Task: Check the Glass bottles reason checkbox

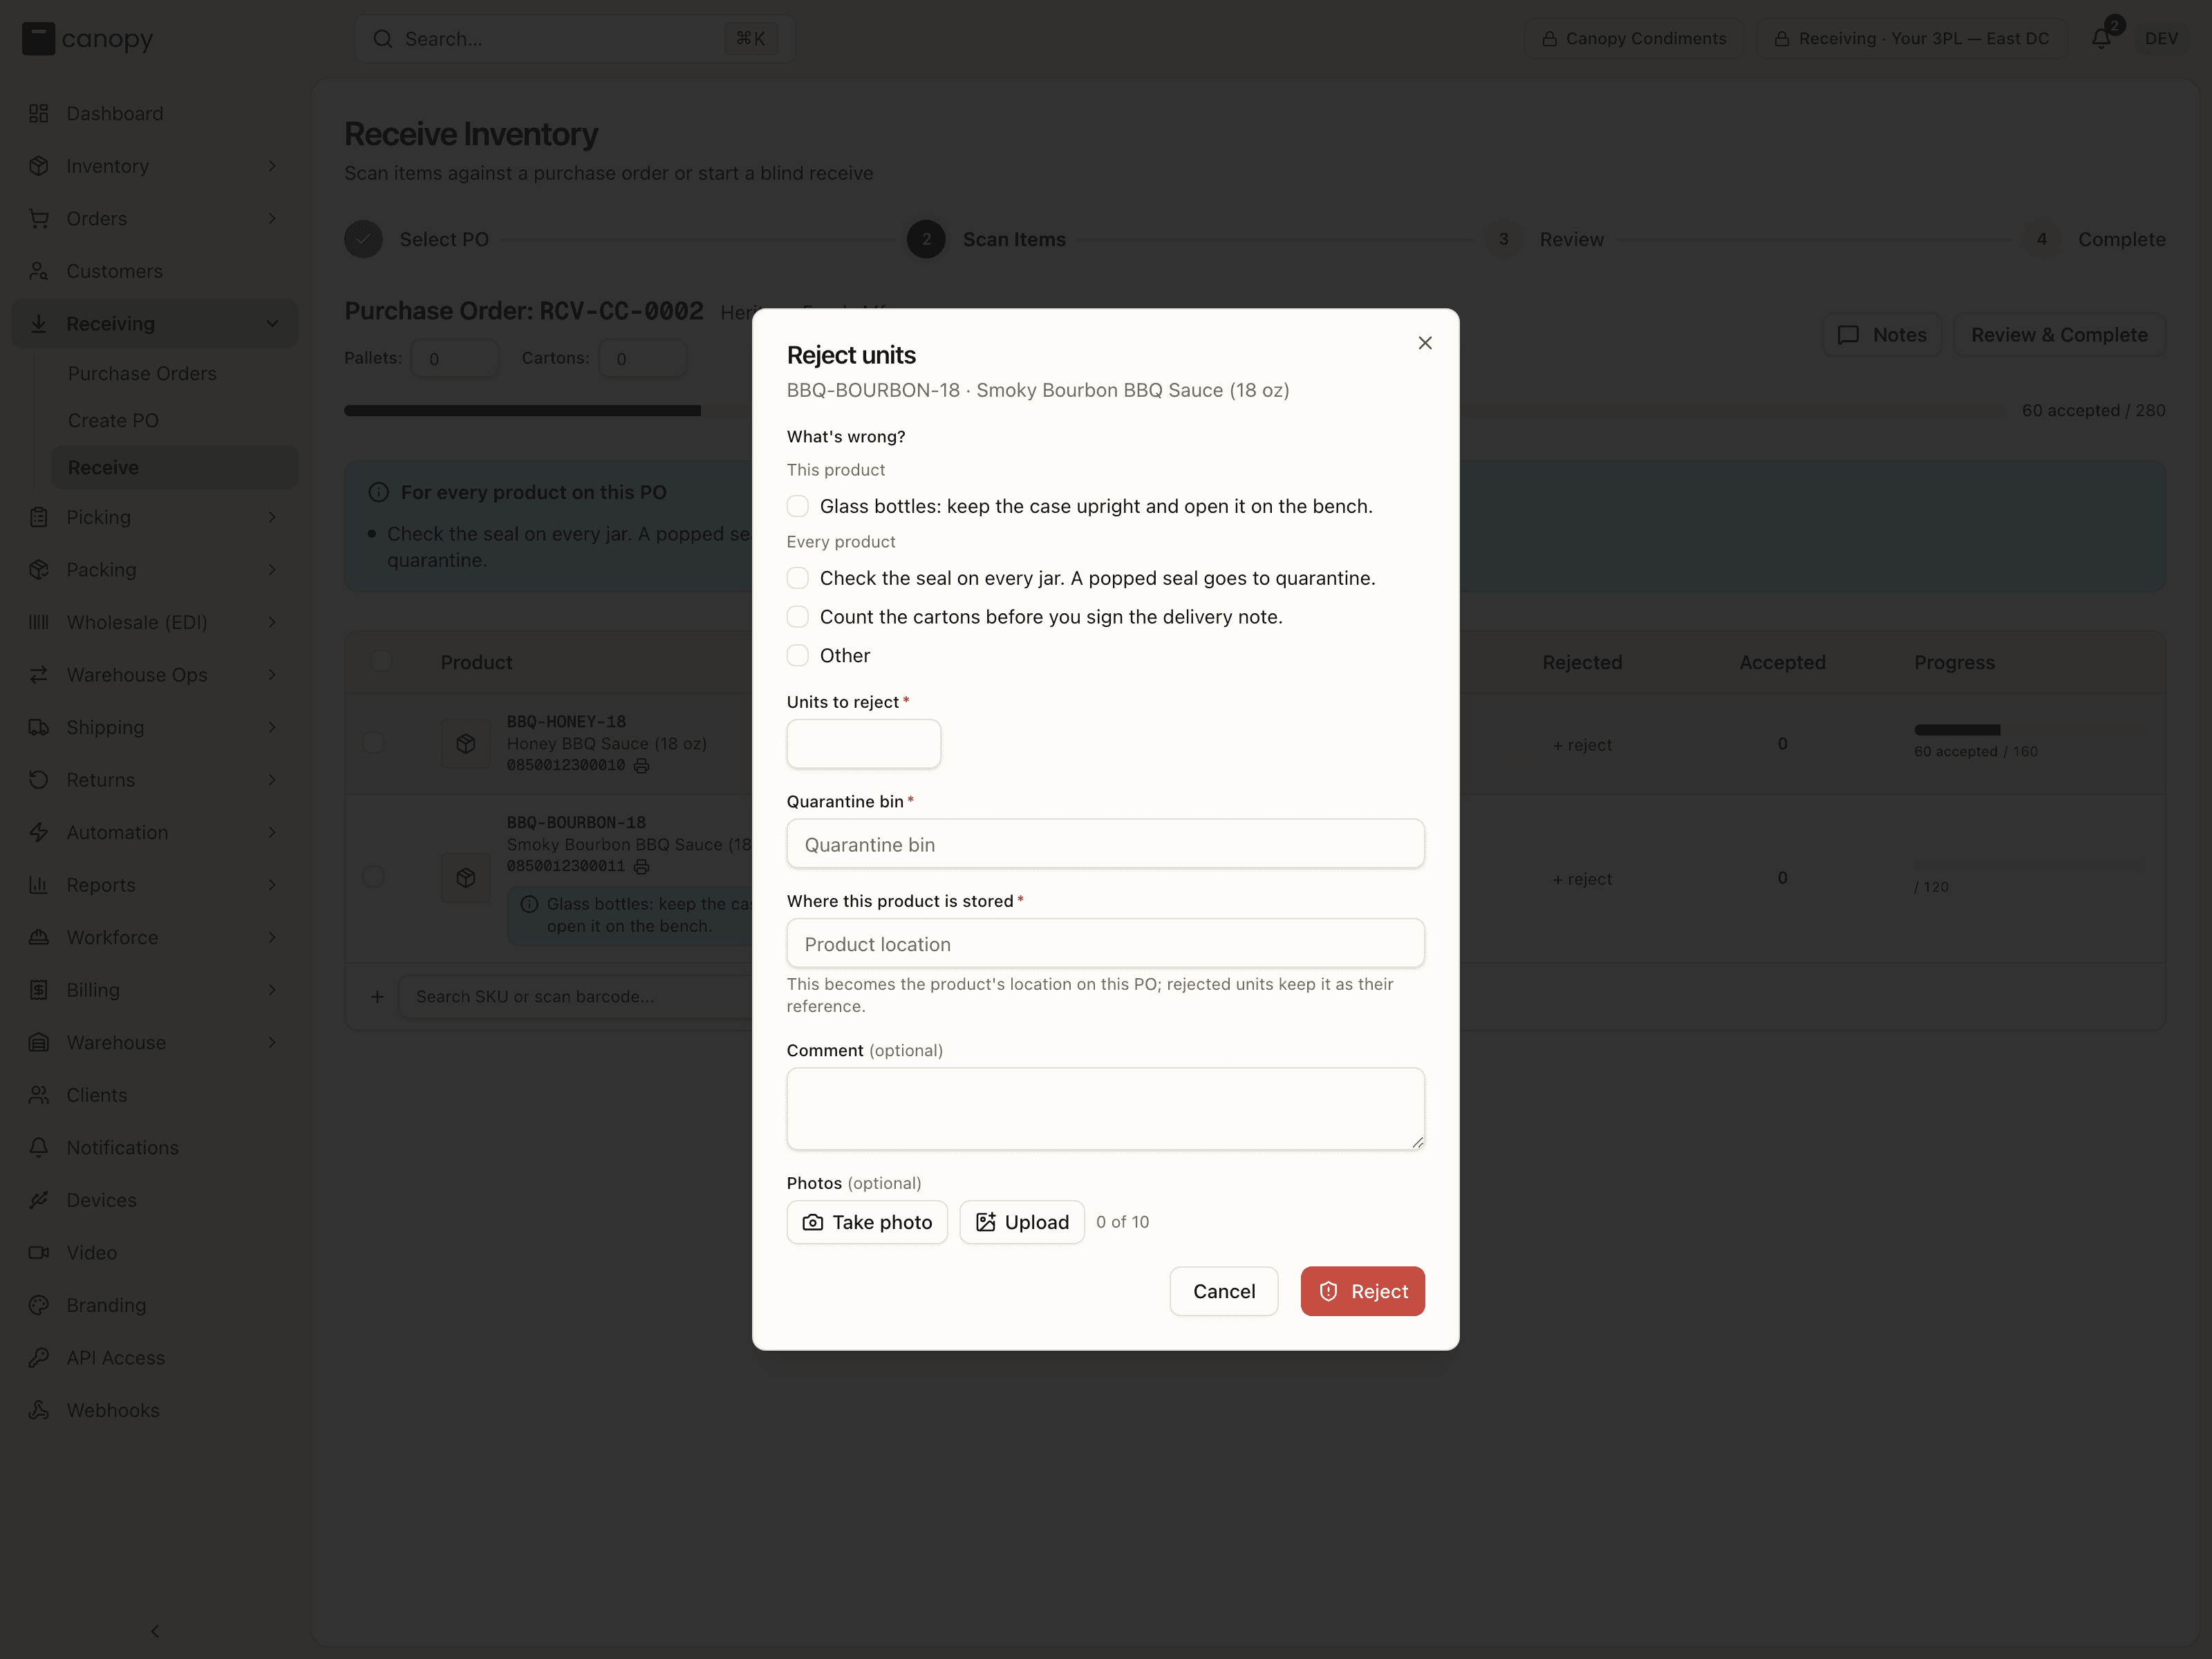Action: 797,506
